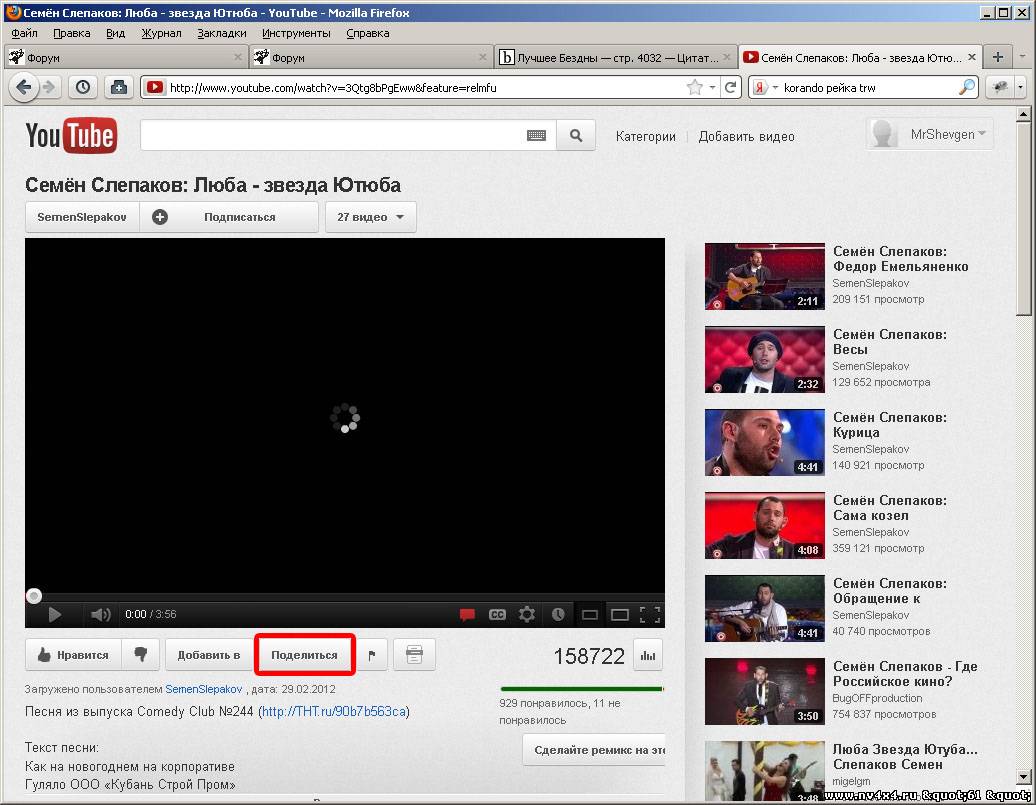Click the Нравится like button
The image size is (1036, 805).
pos(73,655)
